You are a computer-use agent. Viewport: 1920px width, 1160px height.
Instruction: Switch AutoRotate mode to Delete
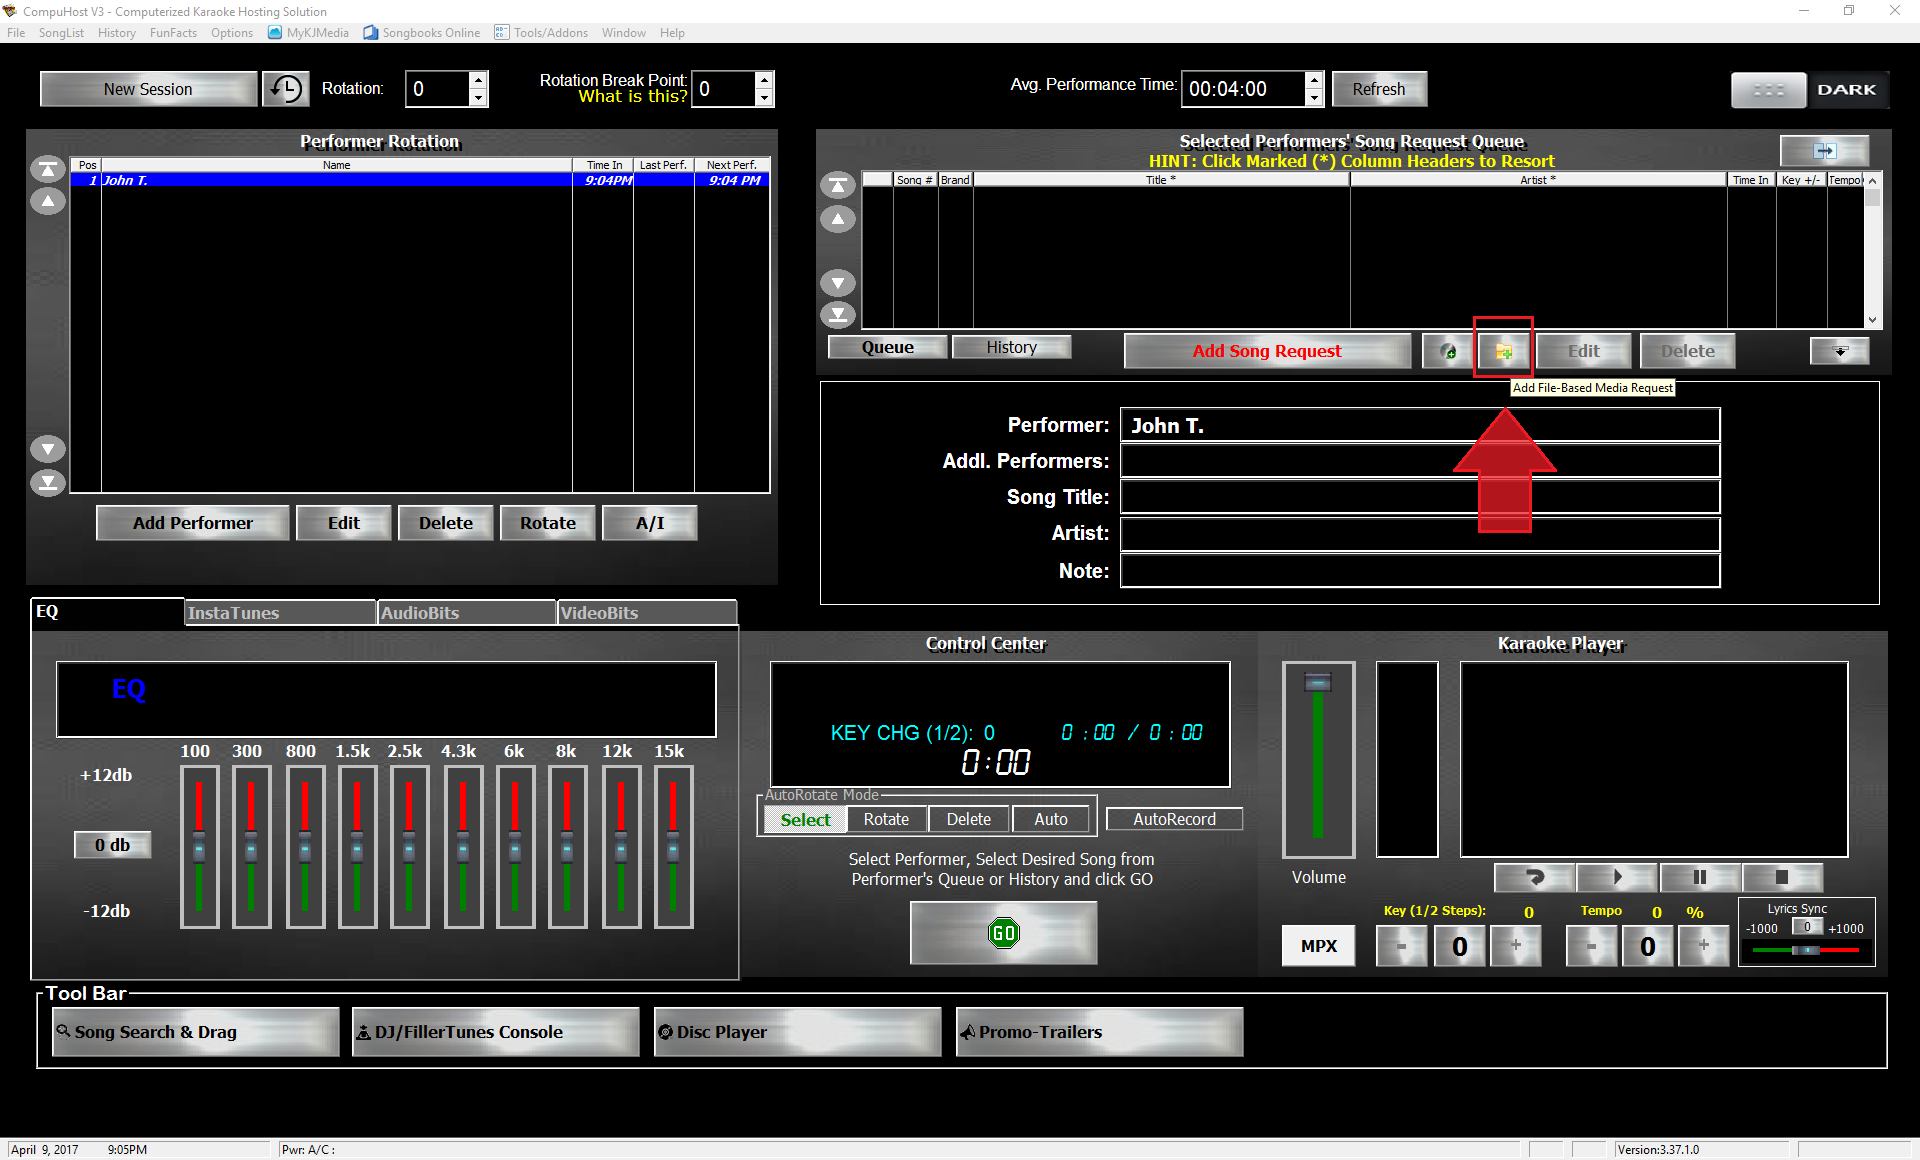[x=968, y=819]
